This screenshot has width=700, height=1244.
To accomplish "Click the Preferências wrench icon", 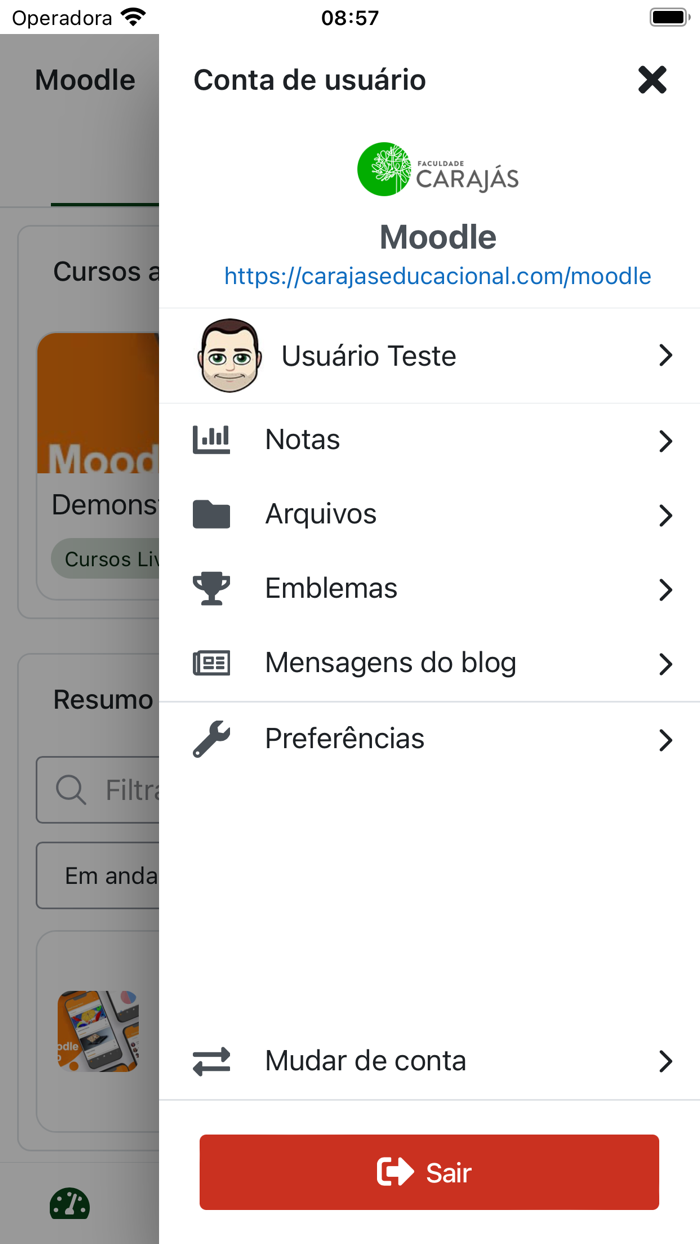I will [x=212, y=738].
